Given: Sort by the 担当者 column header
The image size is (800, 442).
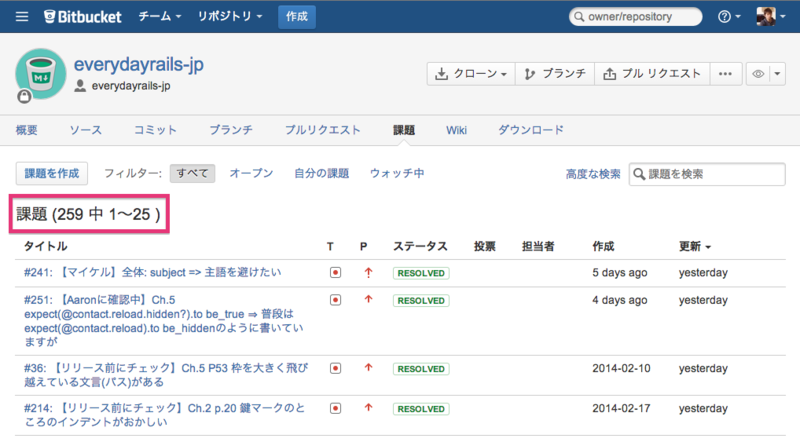Looking at the screenshot, I should tap(538, 247).
